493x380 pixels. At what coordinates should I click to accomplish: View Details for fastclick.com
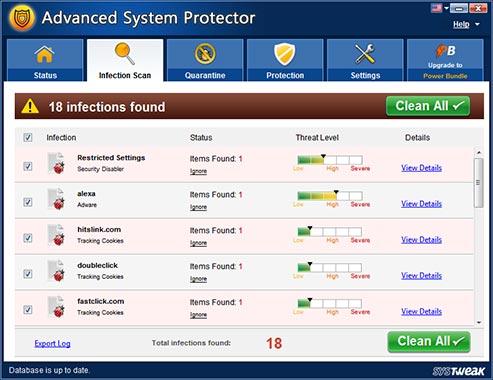(x=421, y=311)
